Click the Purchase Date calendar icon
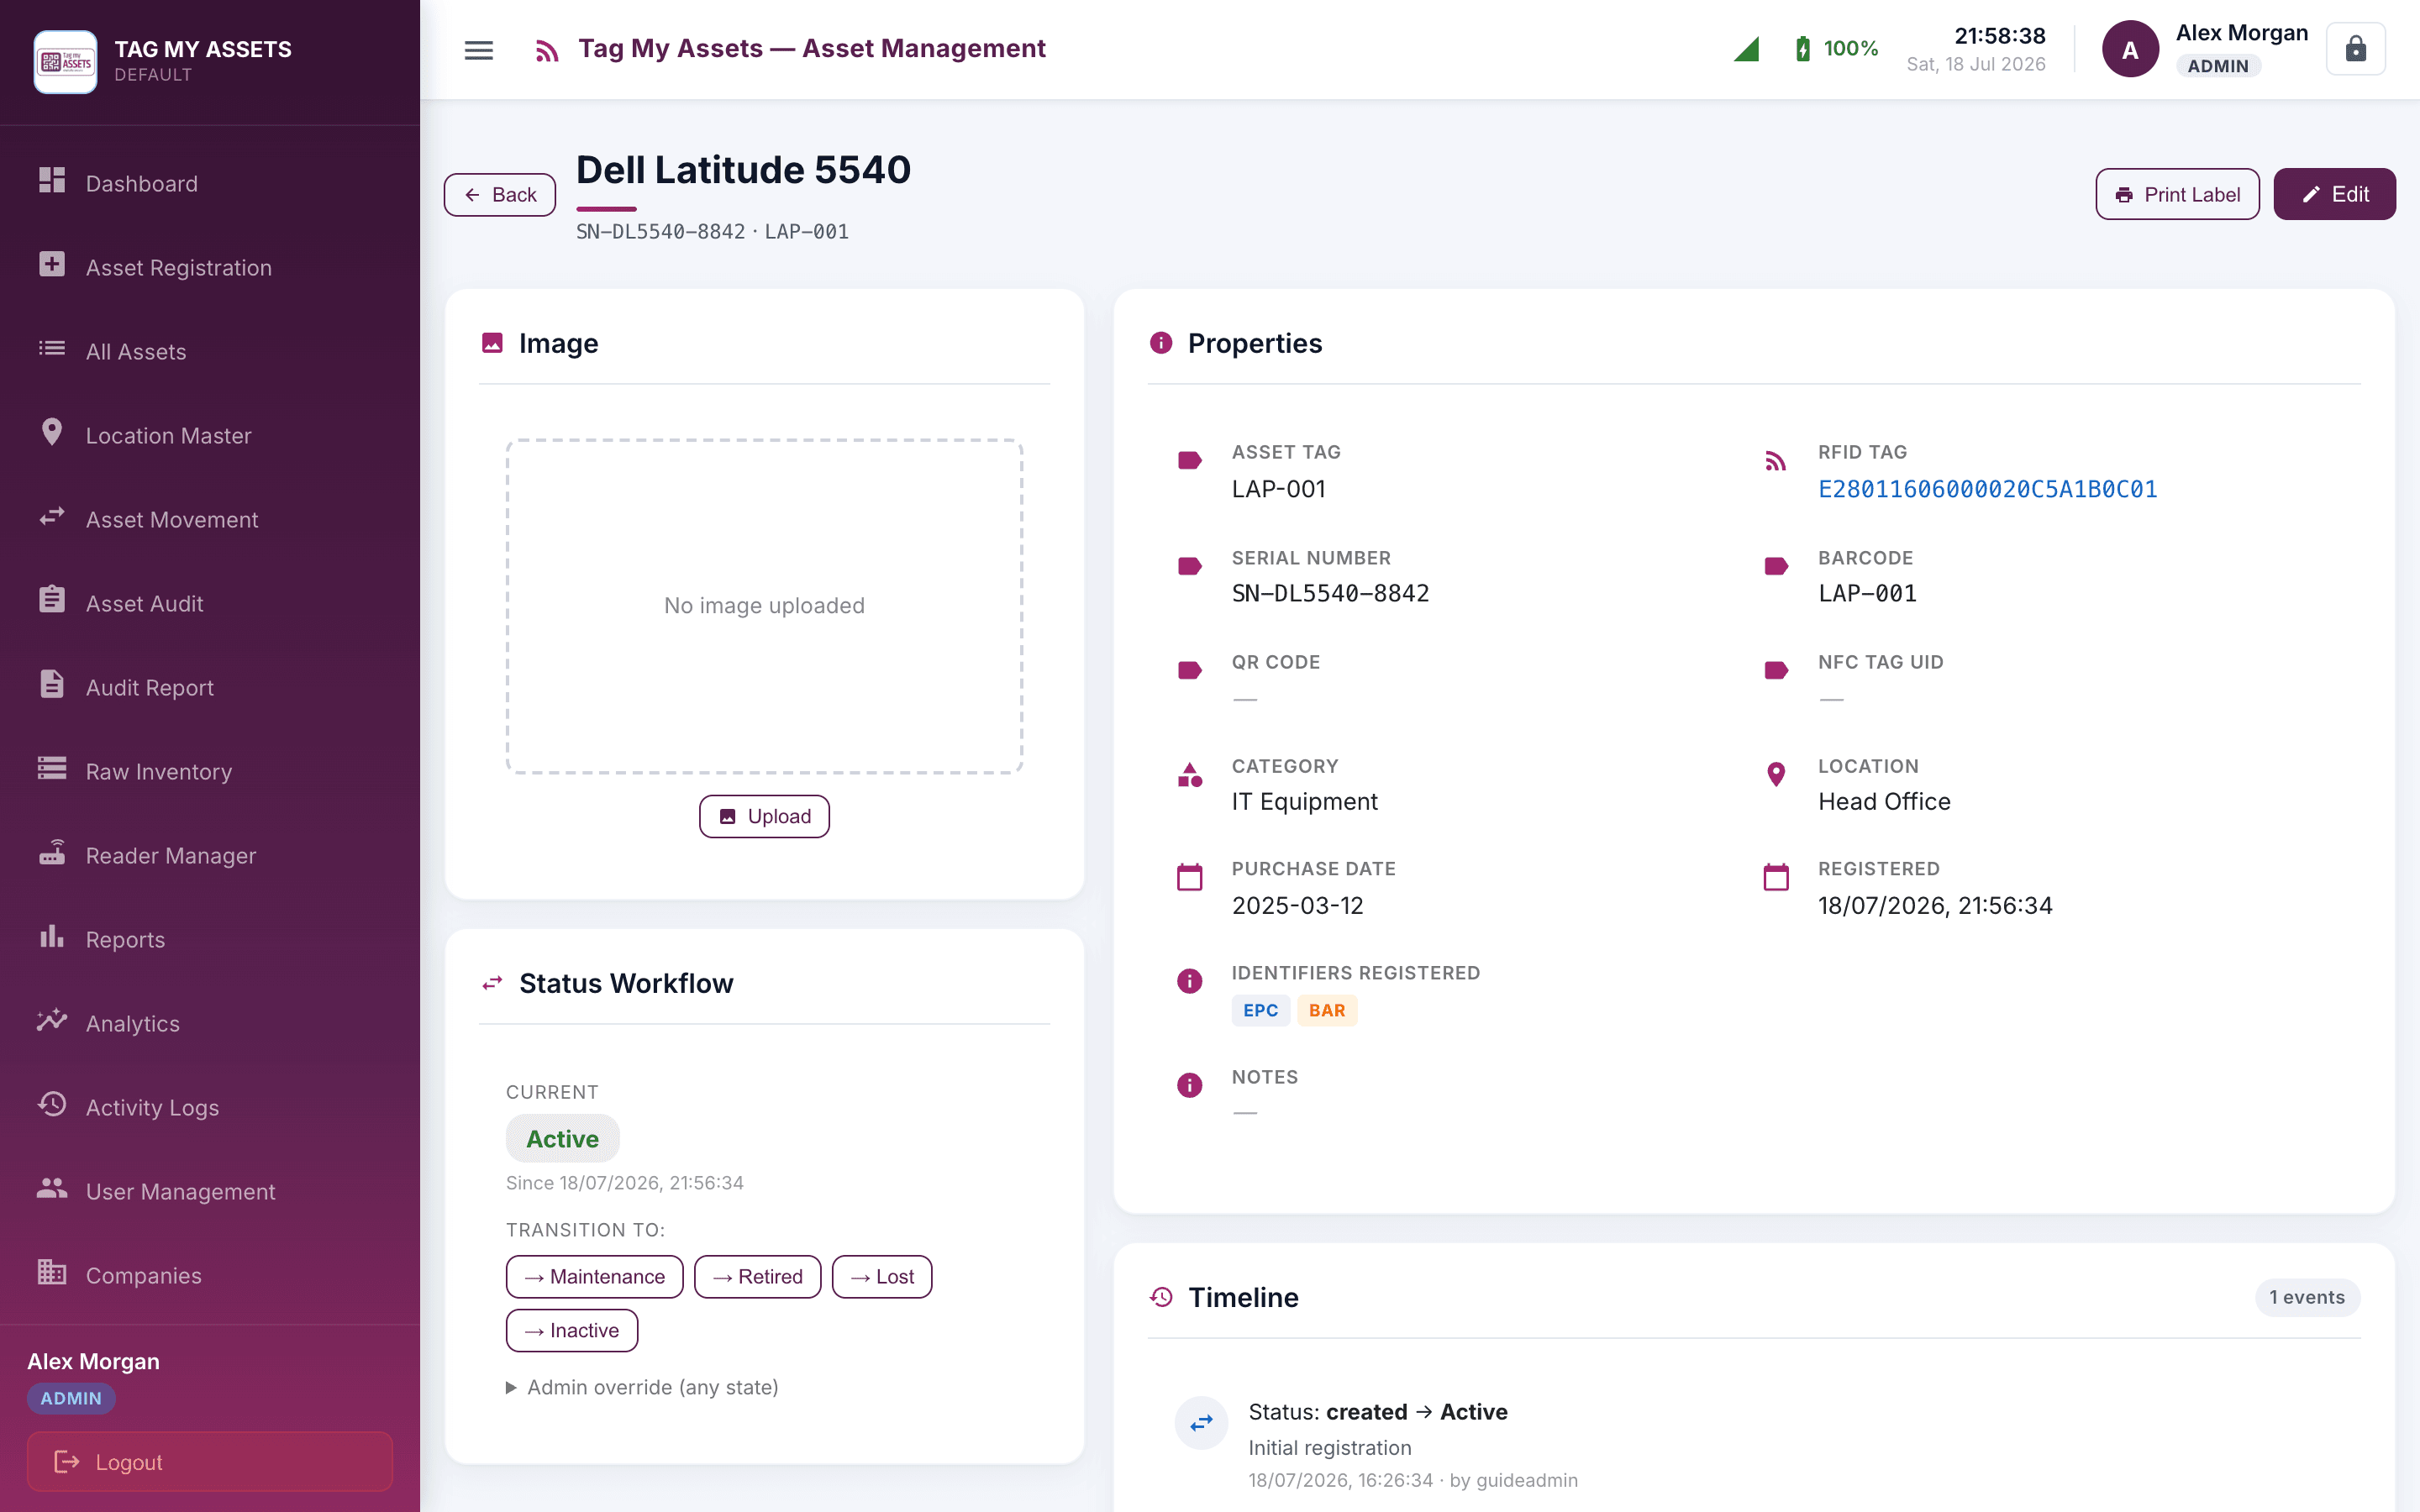The width and height of the screenshot is (2420, 1512). point(1189,877)
